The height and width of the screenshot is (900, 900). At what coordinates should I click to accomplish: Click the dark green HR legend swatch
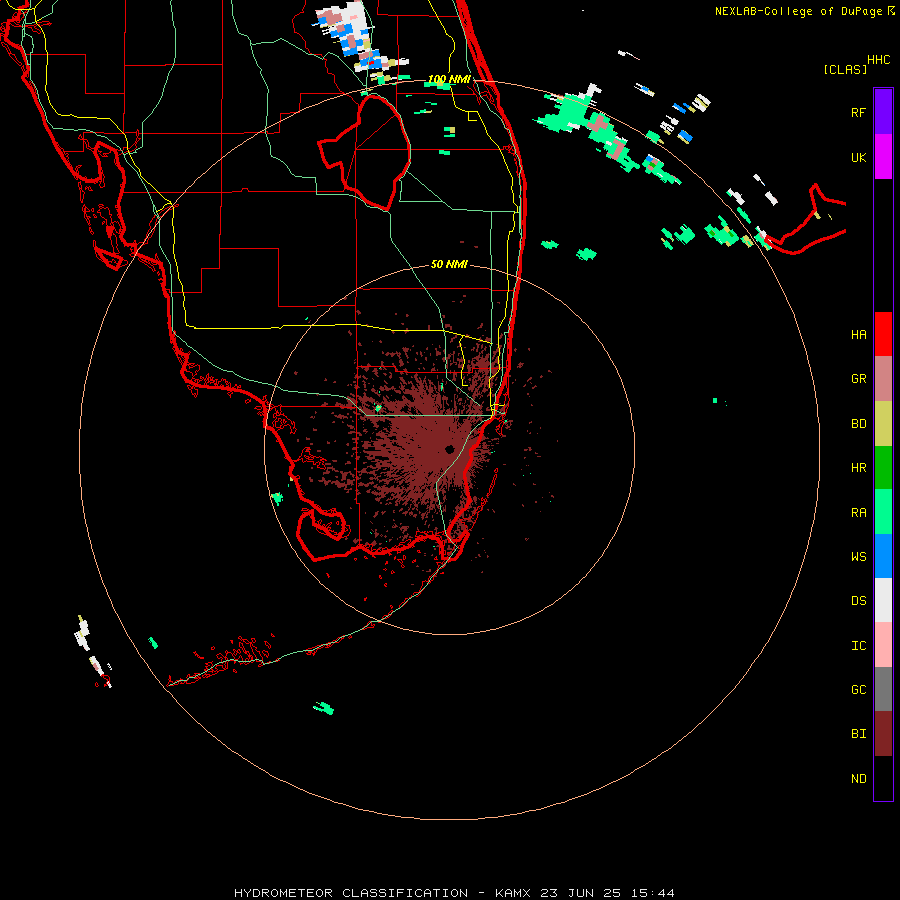pyautogui.click(x=883, y=468)
